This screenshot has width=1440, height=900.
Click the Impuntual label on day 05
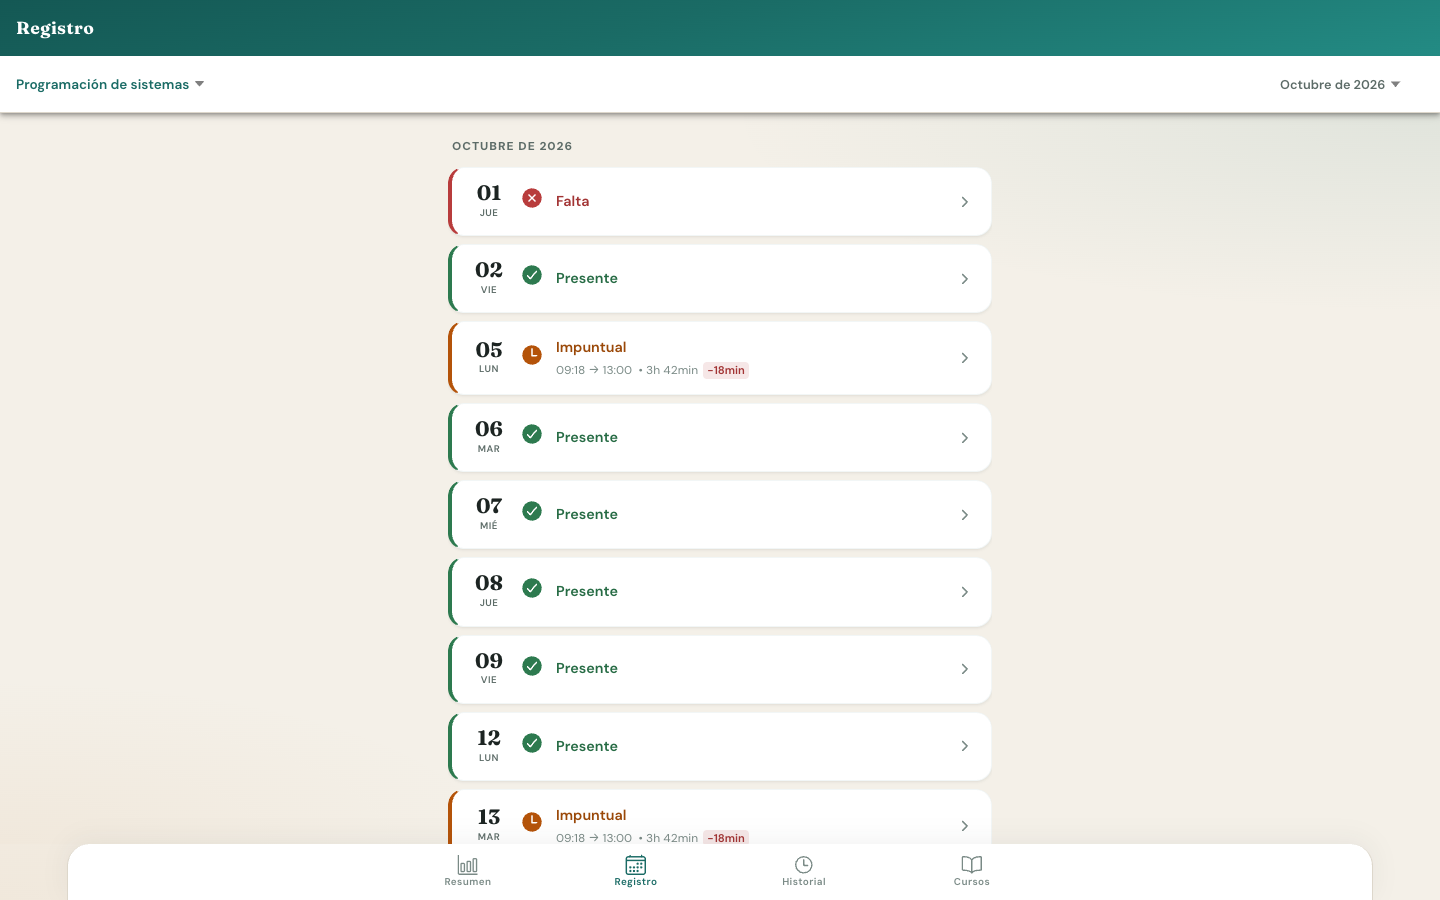(591, 347)
